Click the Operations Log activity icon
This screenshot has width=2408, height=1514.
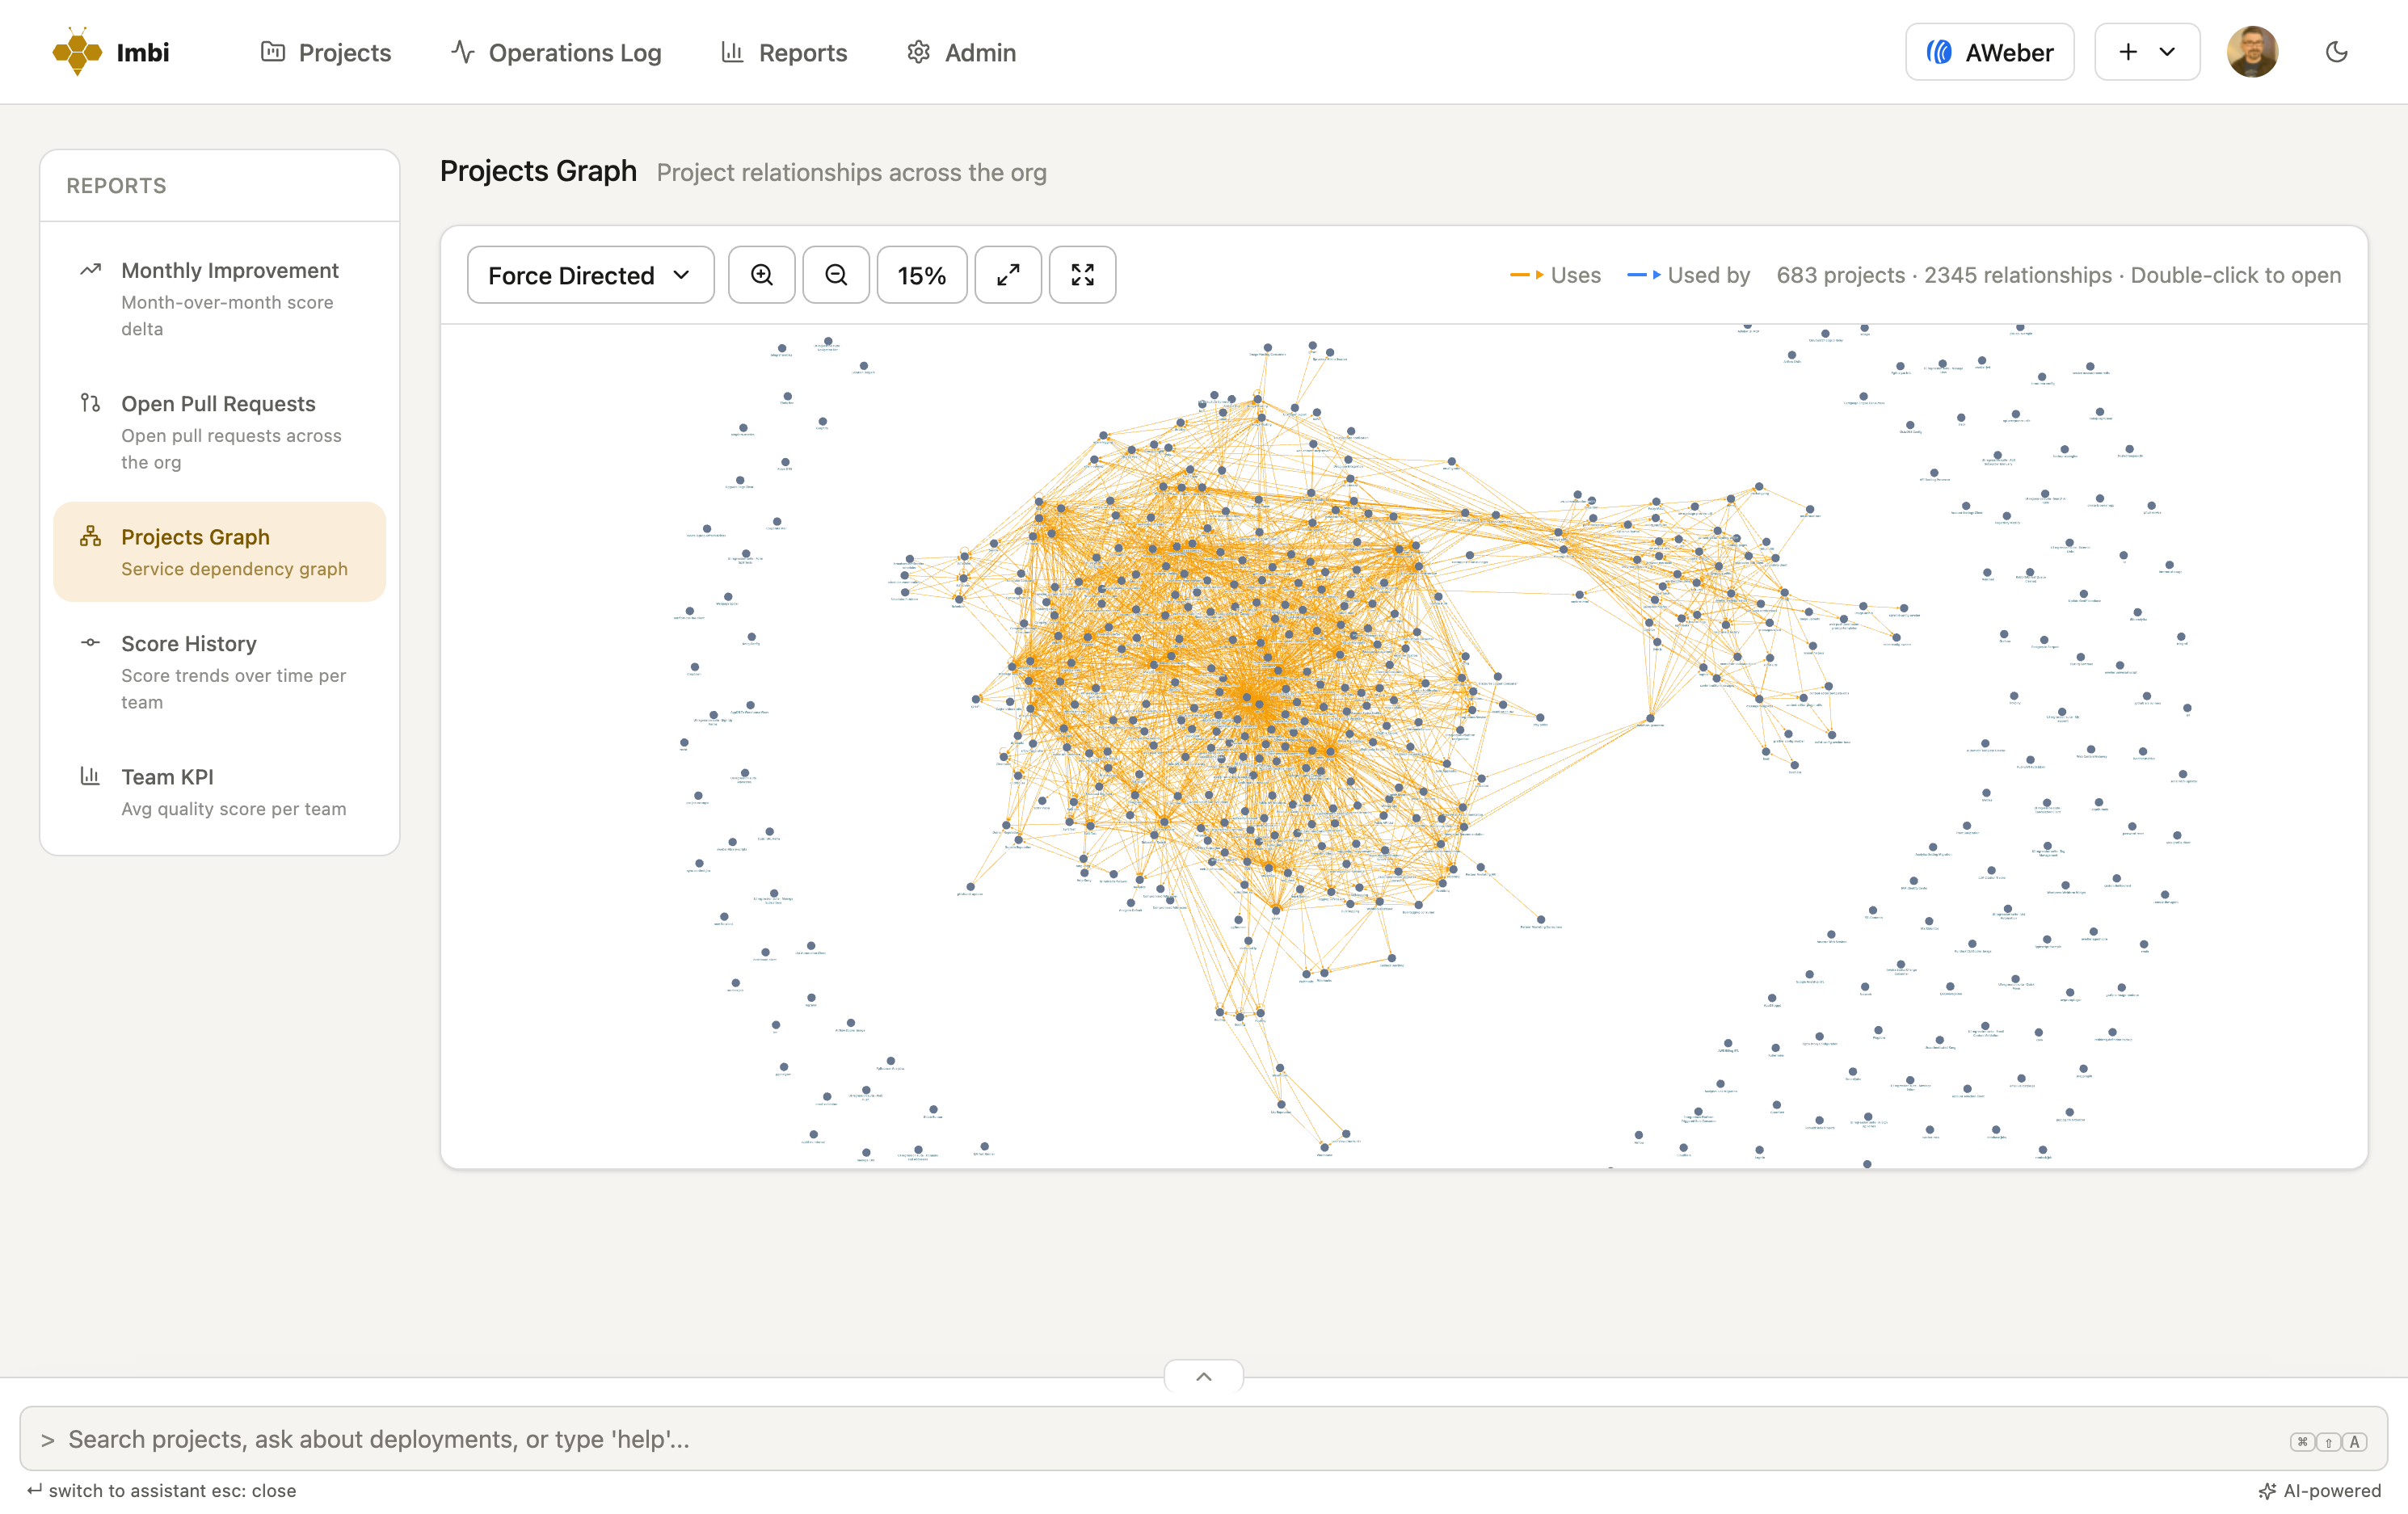(x=462, y=51)
